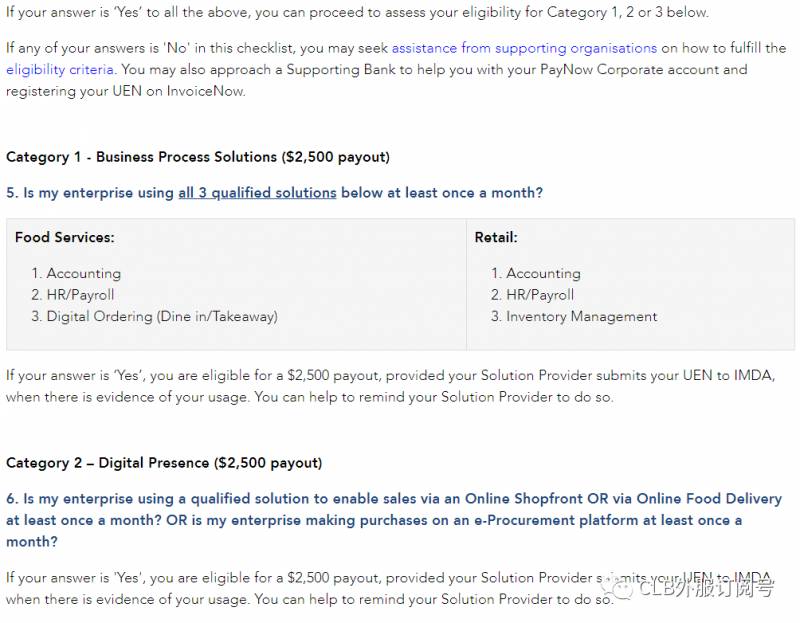Click question 5 about qualified solutions

pos(275,193)
